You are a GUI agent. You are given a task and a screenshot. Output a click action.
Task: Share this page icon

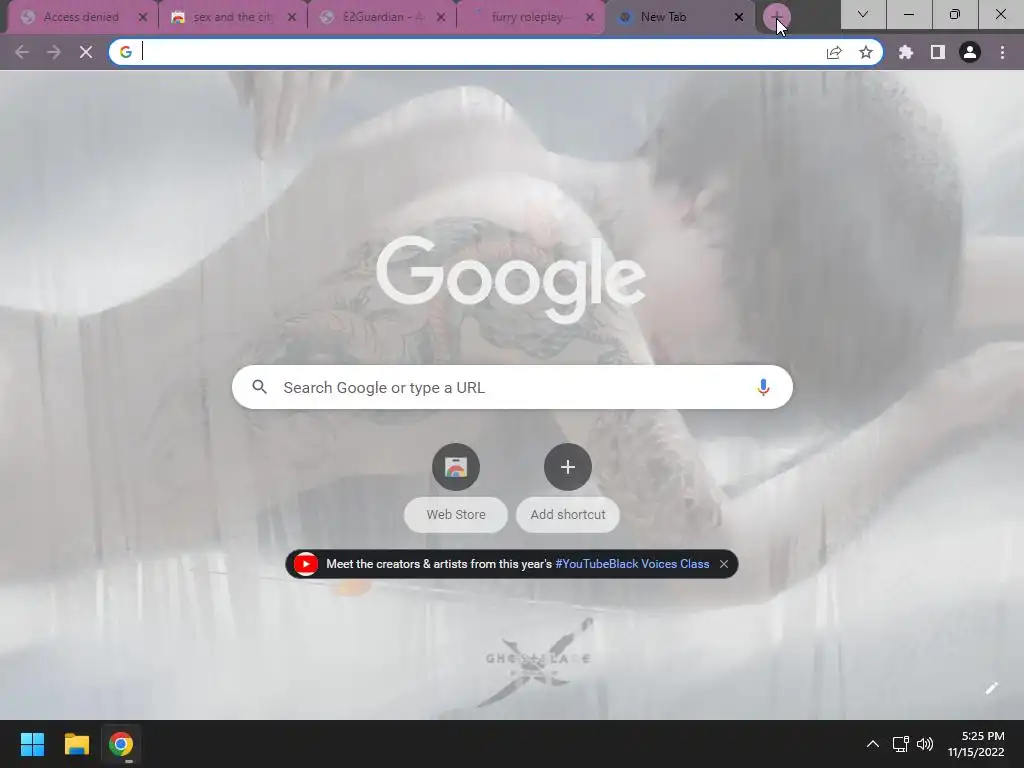click(834, 52)
